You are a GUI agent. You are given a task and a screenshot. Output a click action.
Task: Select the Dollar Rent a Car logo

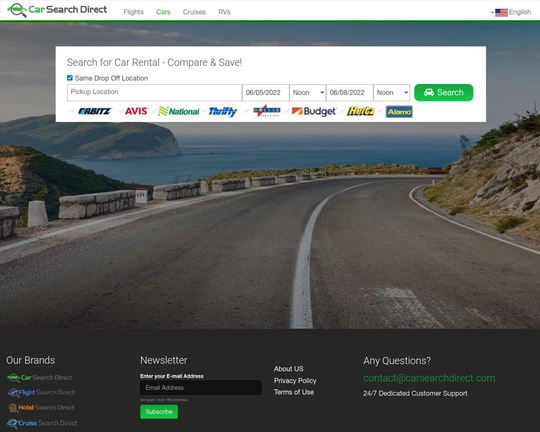point(267,111)
